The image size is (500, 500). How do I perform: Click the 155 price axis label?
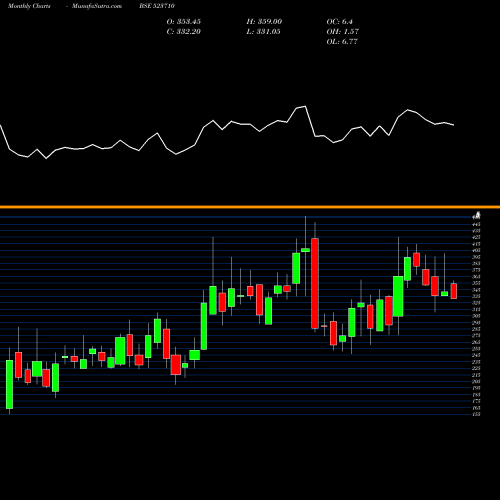point(476,414)
